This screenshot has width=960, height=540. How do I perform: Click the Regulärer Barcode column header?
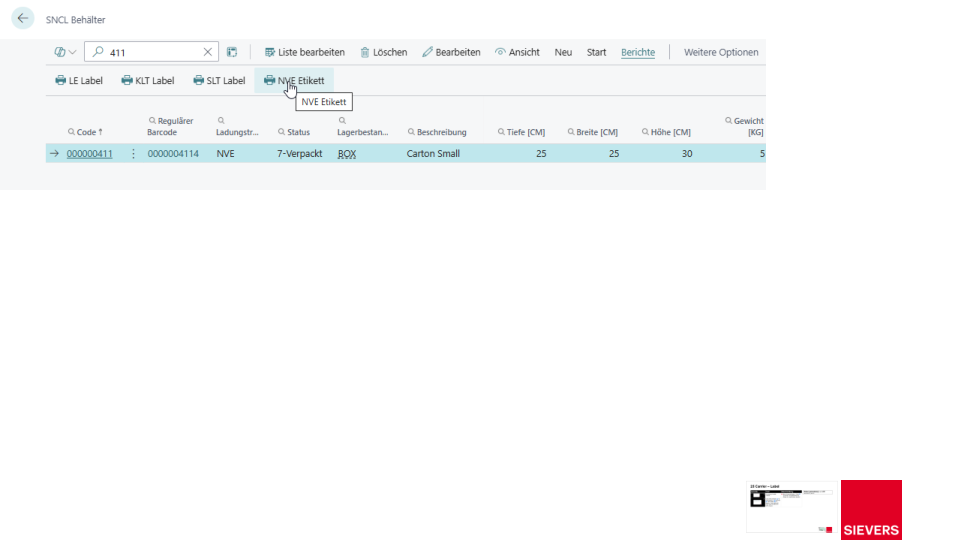pos(170,126)
